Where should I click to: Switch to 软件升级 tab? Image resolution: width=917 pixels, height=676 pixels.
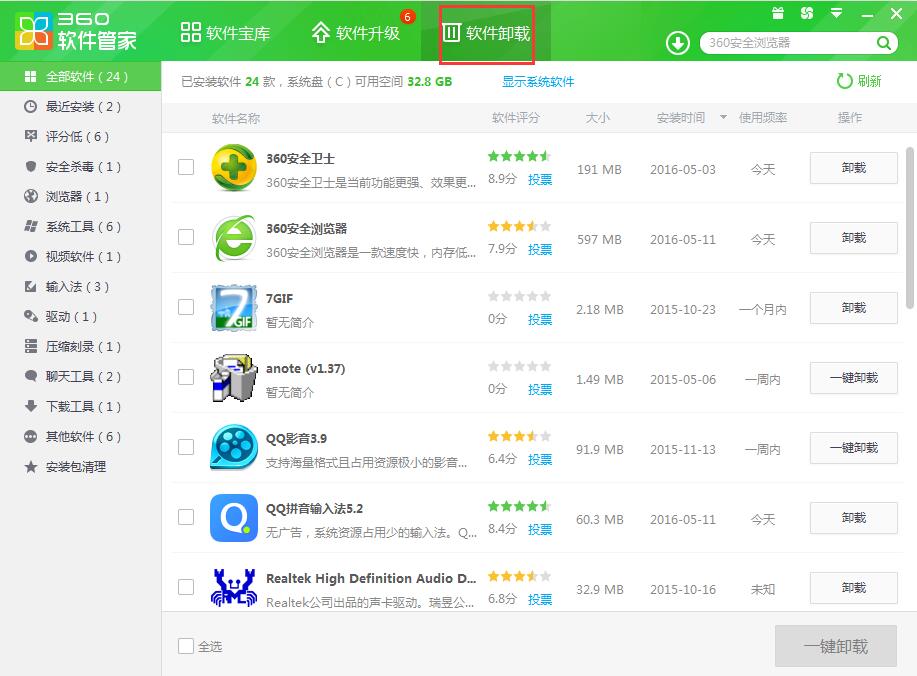click(x=356, y=33)
